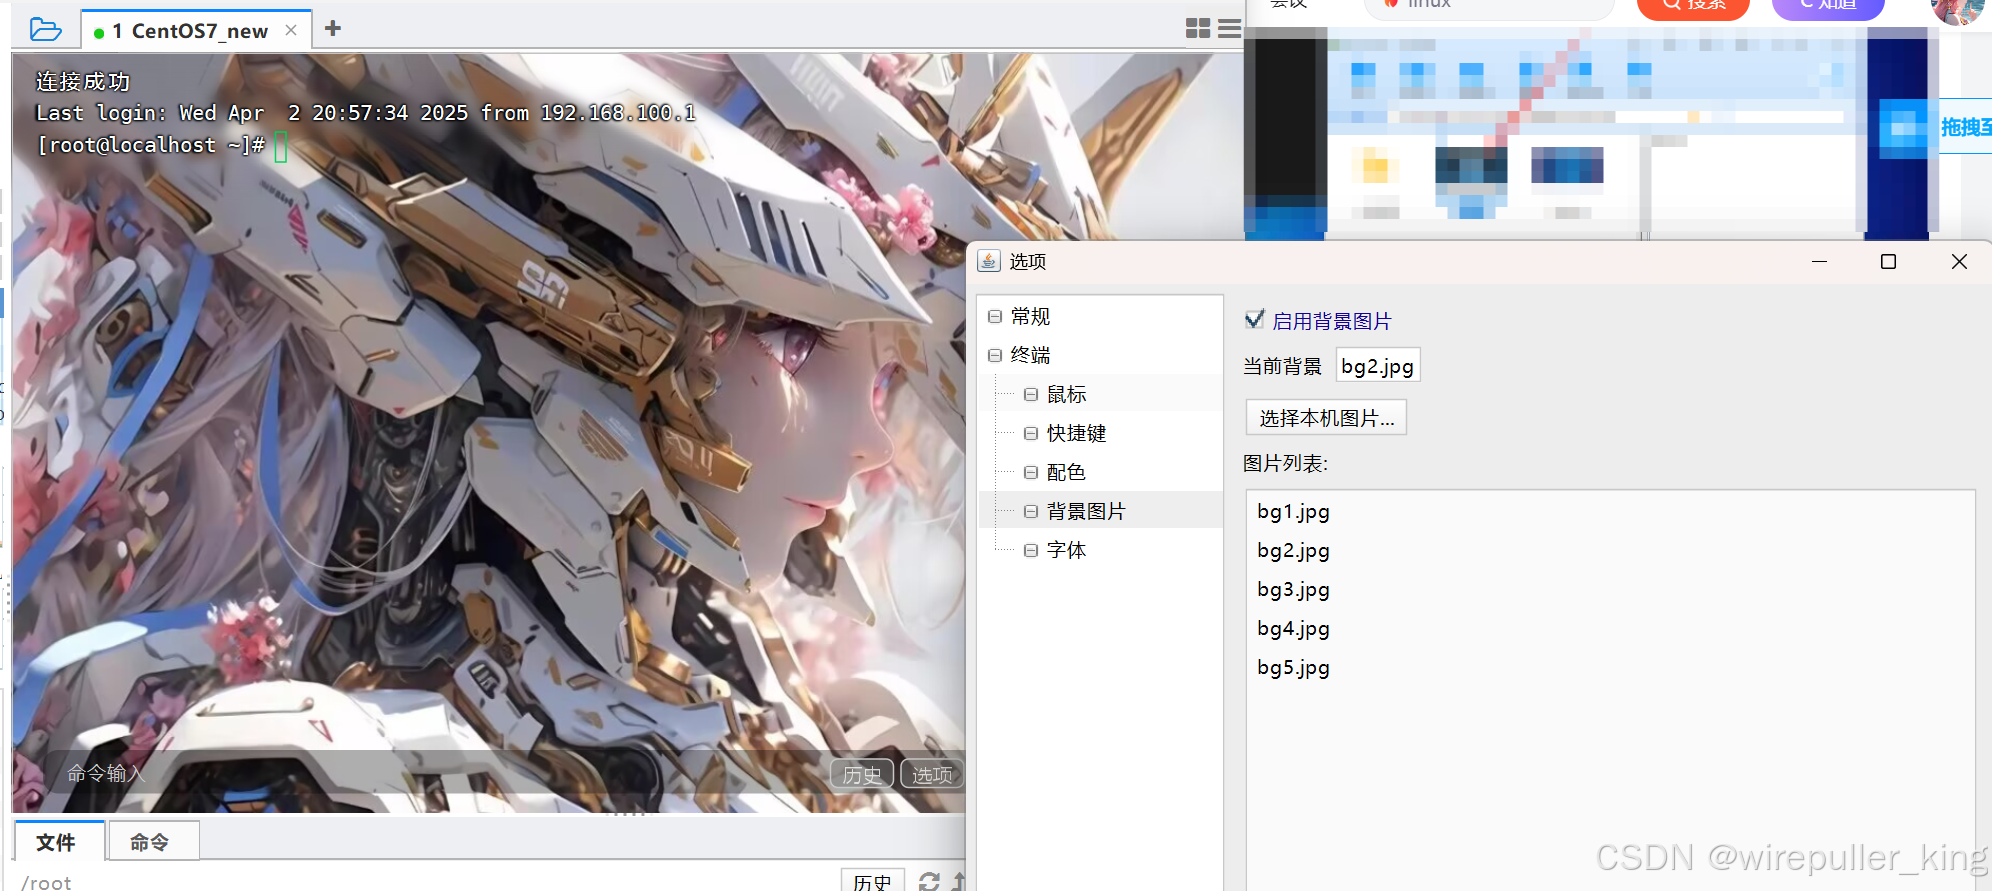Focus the 命令输入 command field
The height and width of the screenshot is (891, 1992).
pyautogui.click(x=440, y=773)
